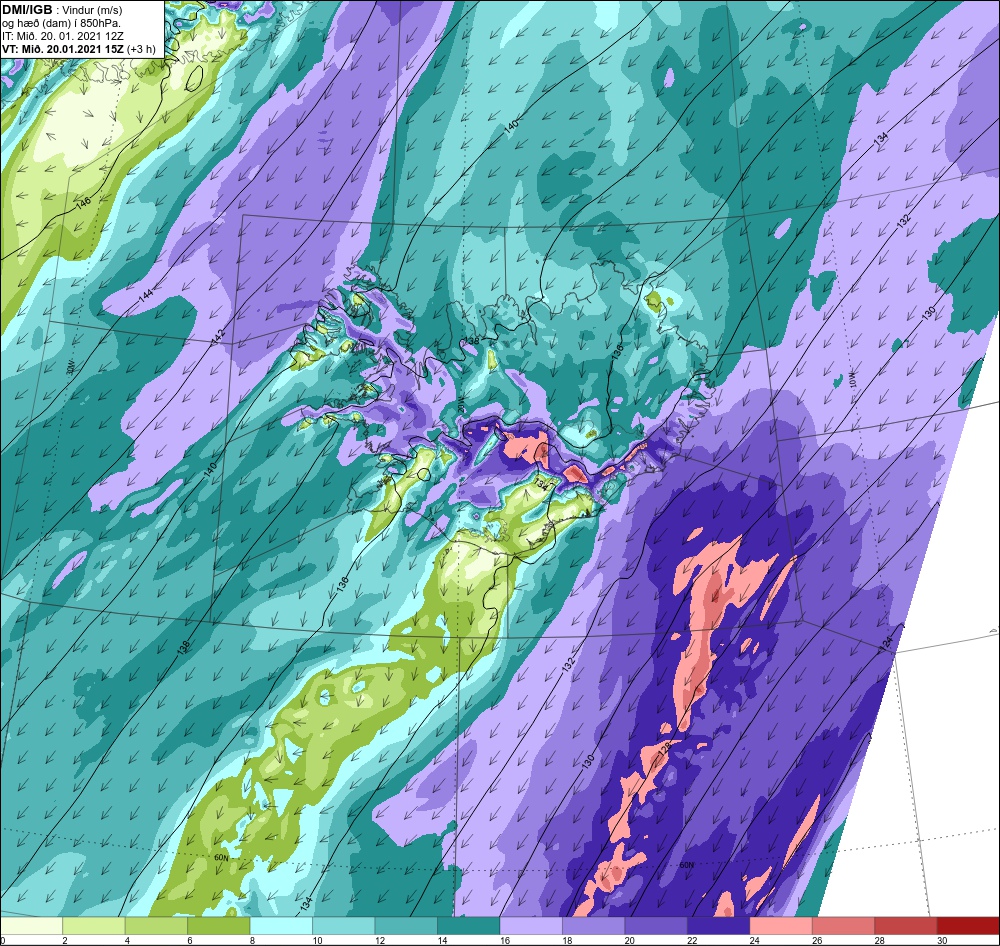This screenshot has height=946, width=1000.
Task: Click the '30W' longitude label
Action: (70, 367)
